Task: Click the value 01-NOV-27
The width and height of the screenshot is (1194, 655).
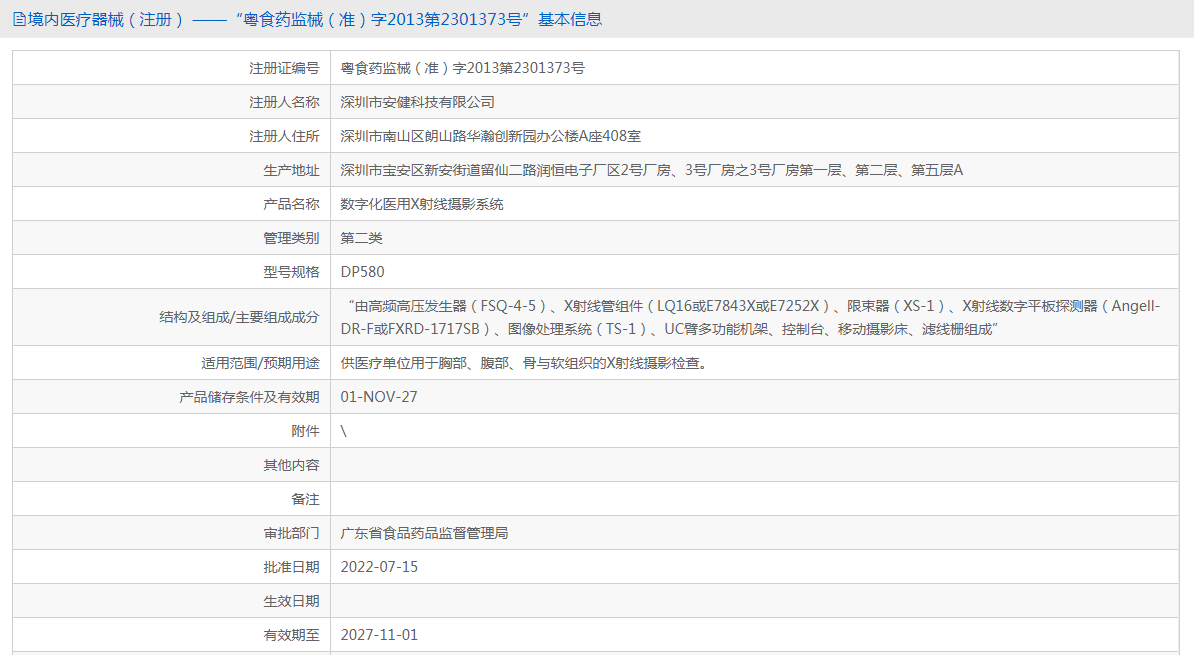Action: tap(378, 397)
